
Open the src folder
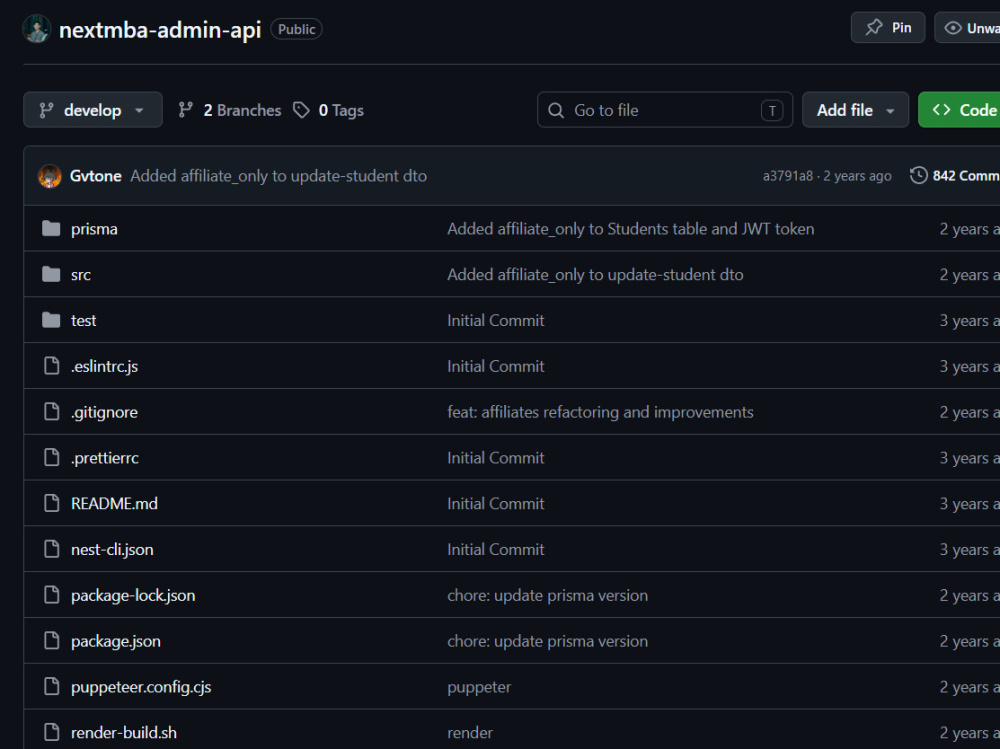(81, 275)
